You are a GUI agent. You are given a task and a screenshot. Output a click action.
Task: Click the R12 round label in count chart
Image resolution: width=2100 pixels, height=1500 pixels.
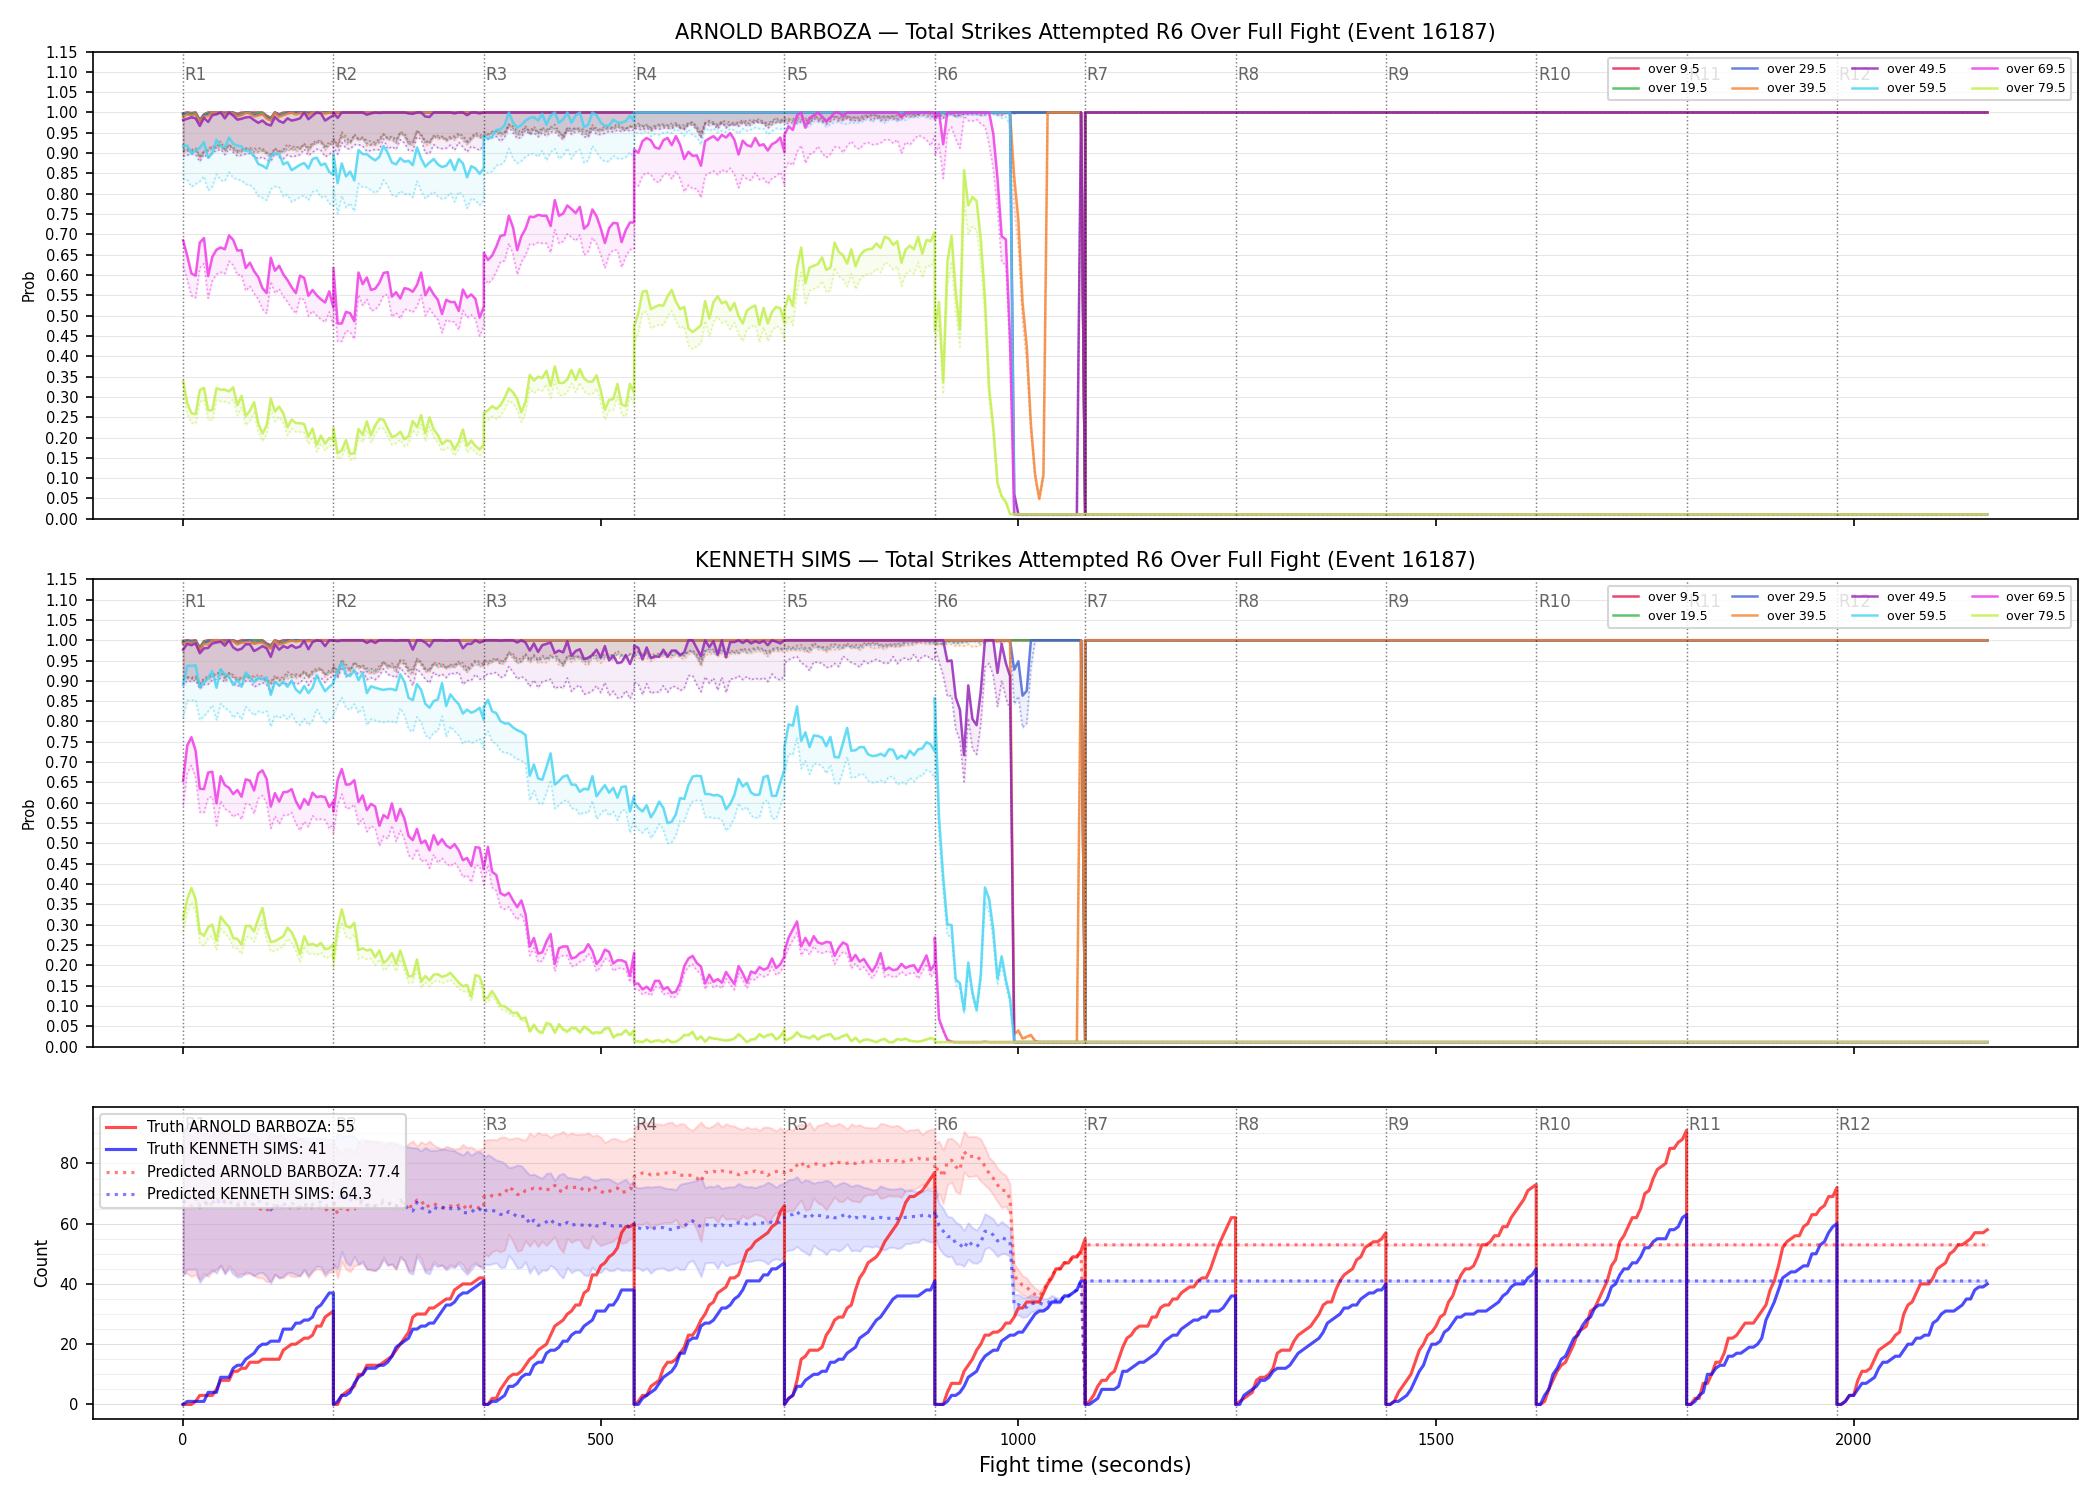click(x=1854, y=1124)
